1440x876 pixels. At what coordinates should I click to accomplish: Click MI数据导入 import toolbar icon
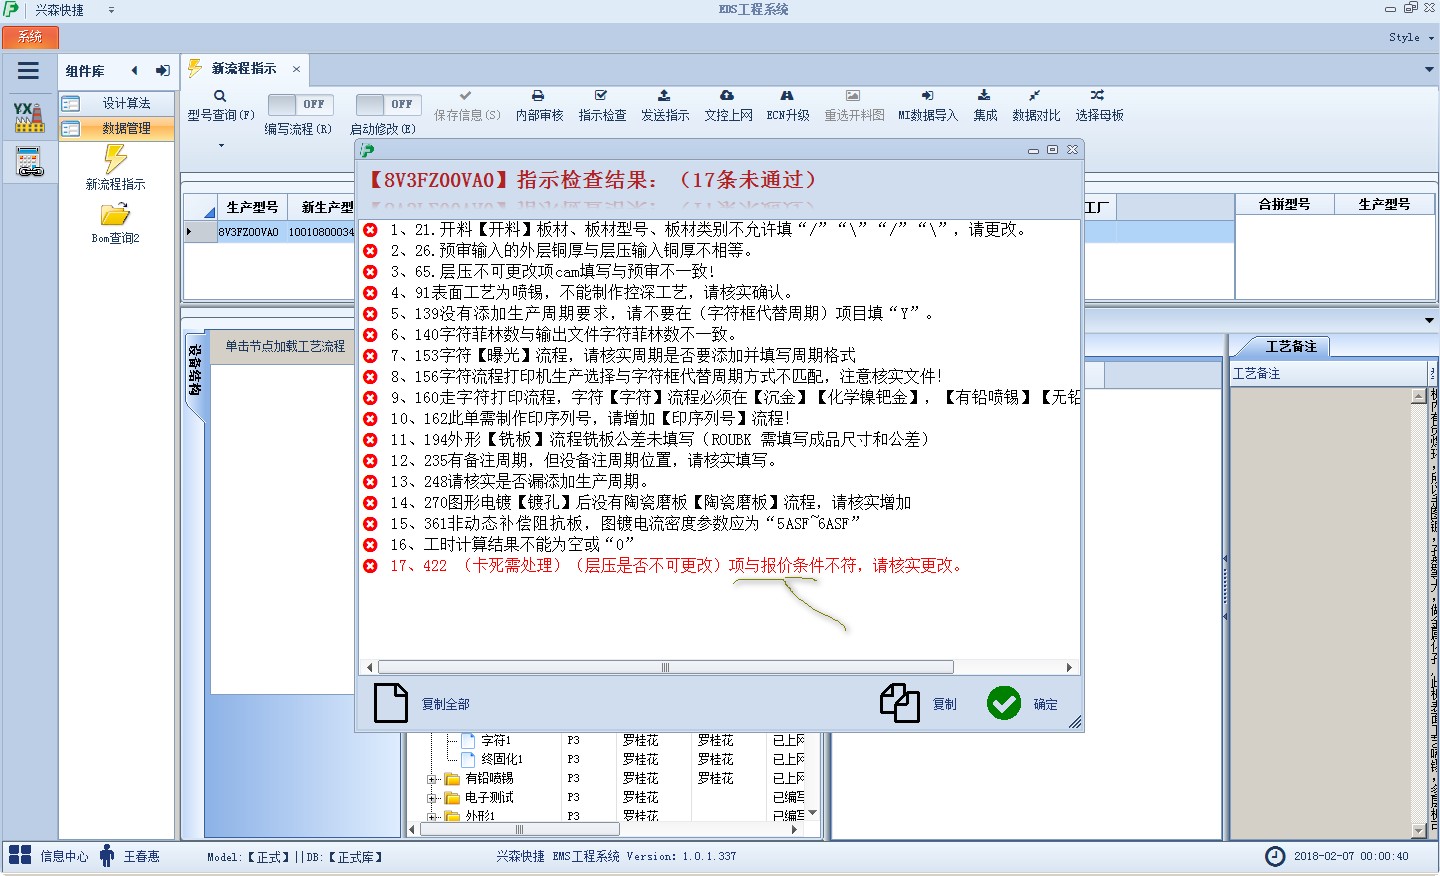pos(927,96)
